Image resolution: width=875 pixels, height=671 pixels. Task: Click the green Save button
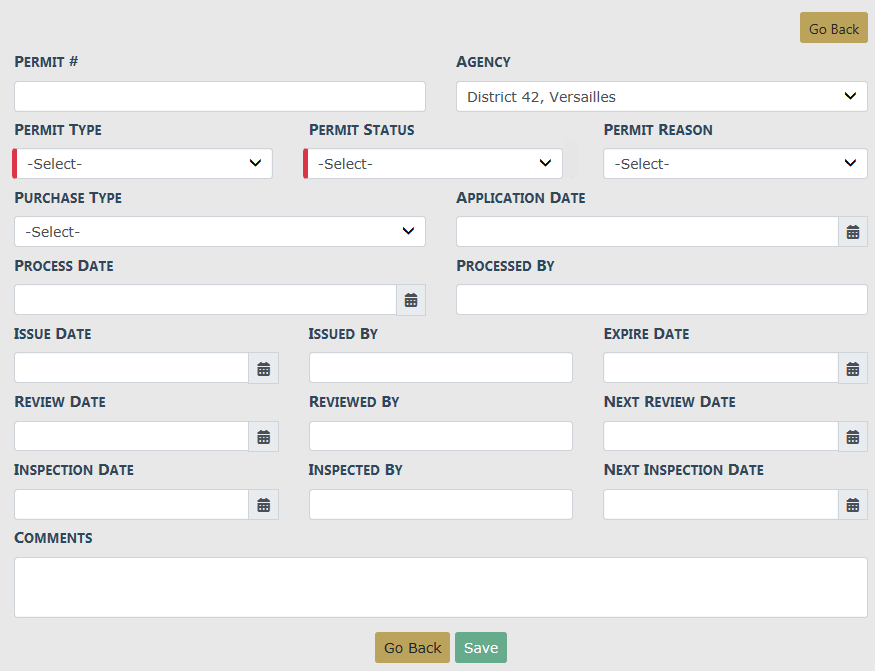481,648
